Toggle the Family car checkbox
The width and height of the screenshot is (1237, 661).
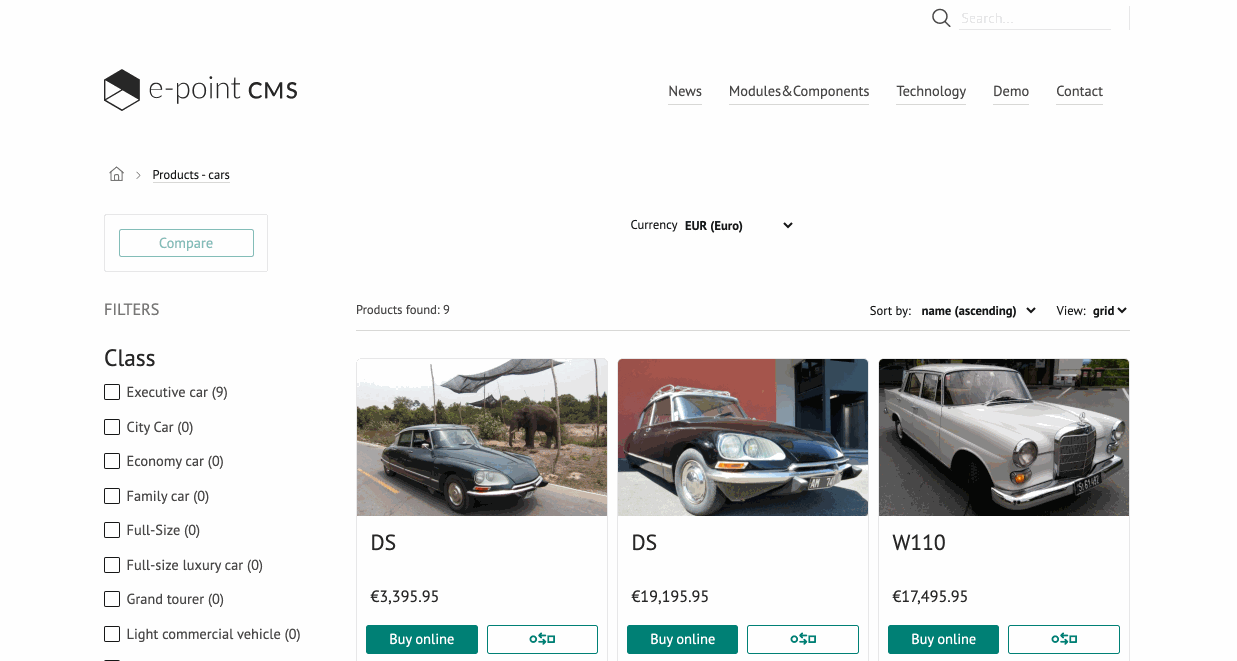[x=112, y=496]
